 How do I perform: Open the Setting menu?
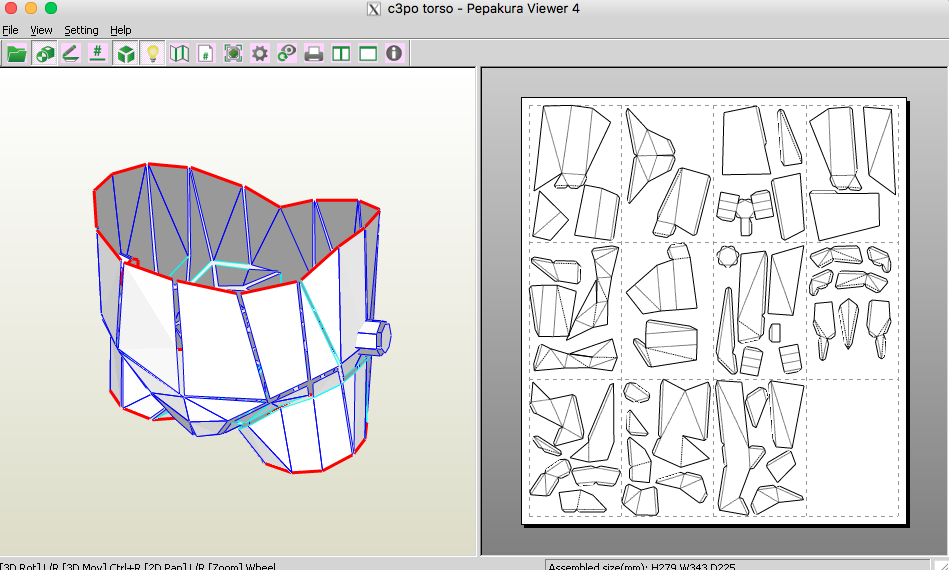click(81, 30)
